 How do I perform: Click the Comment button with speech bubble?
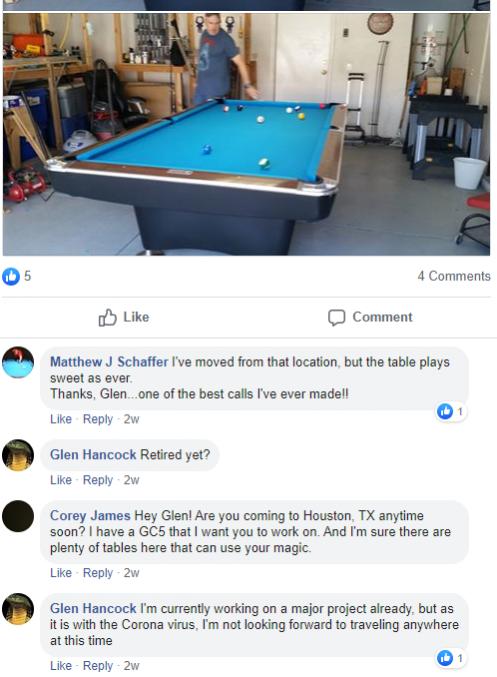point(370,317)
